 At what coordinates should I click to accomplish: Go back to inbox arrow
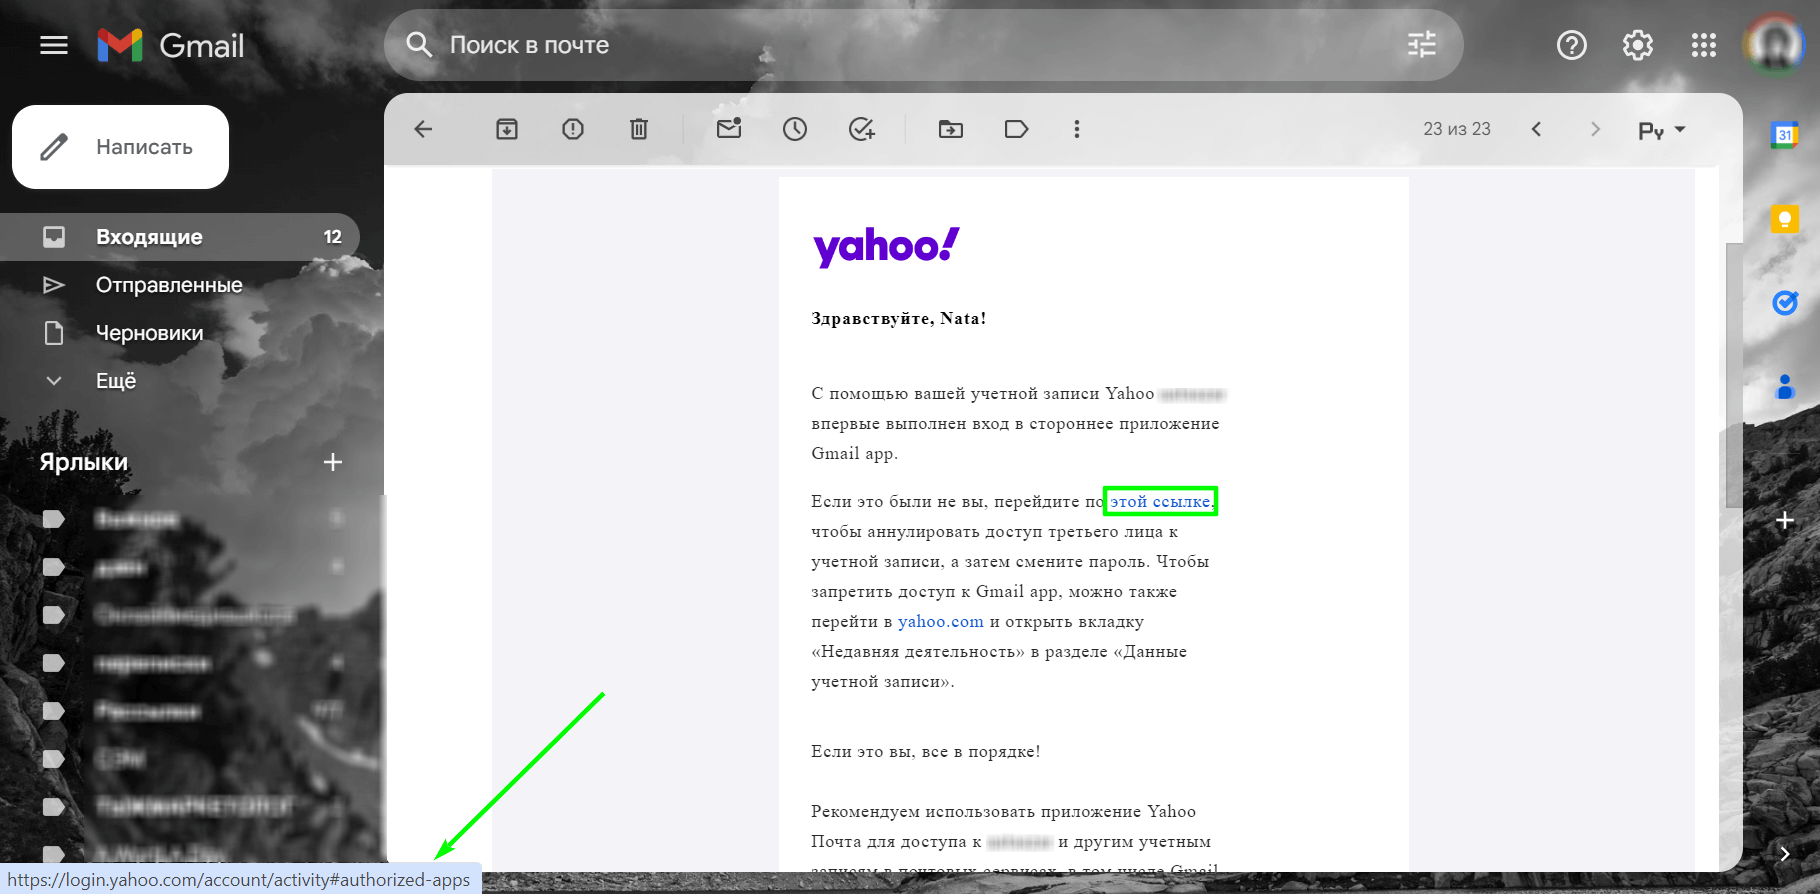pyautogui.click(x=423, y=129)
